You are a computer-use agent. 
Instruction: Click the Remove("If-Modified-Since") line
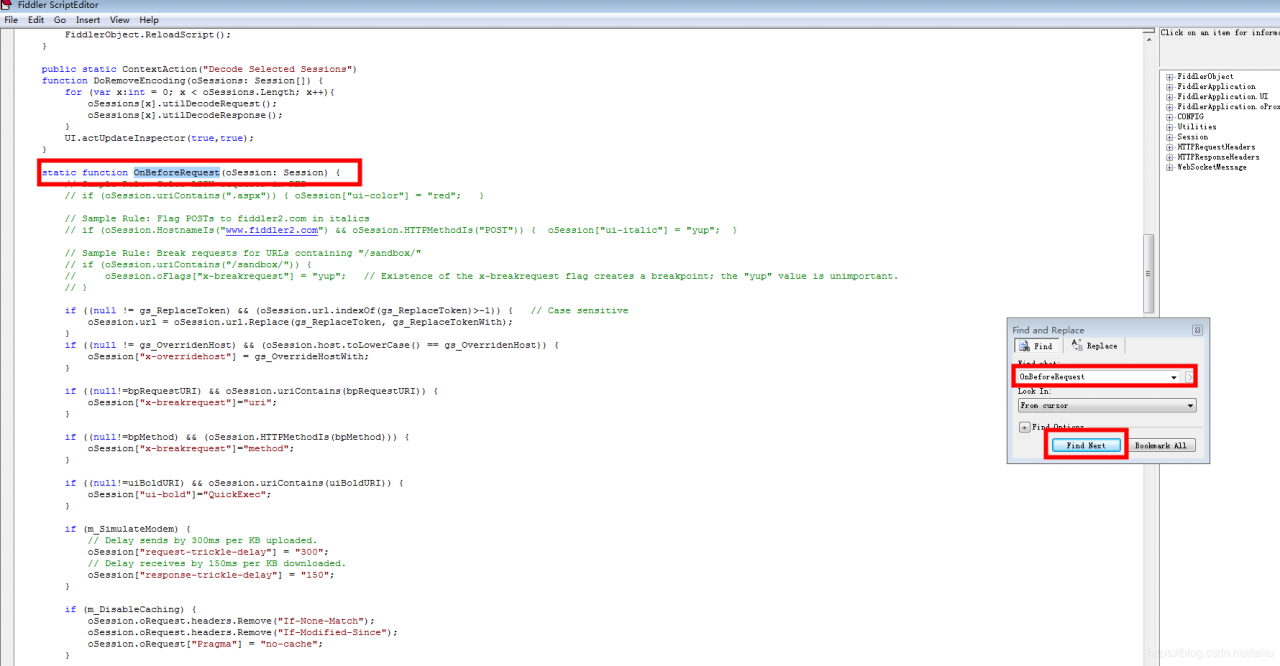243,632
